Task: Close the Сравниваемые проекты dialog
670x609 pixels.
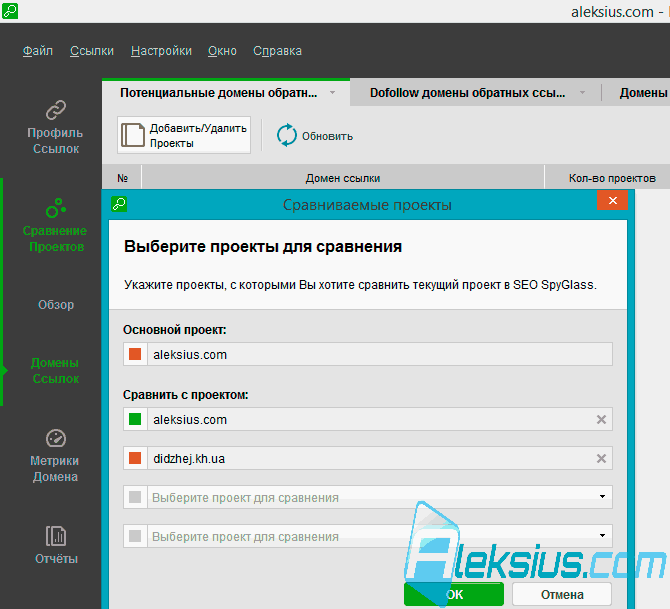Action: [x=612, y=200]
